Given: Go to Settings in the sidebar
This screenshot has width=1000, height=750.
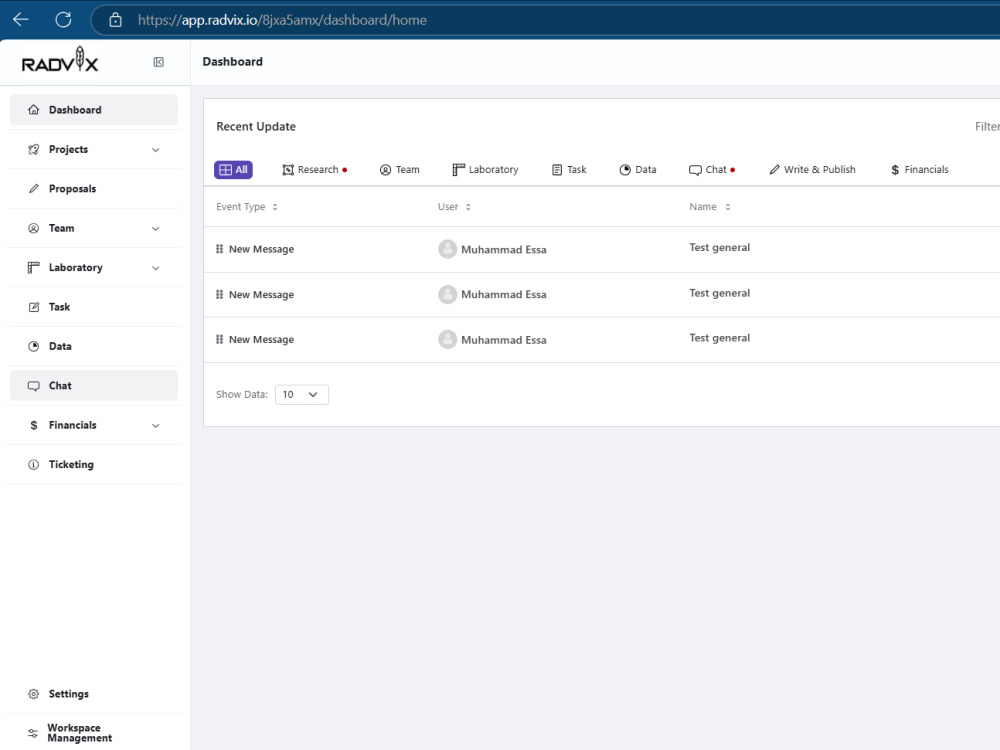Looking at the screenshot, I should coord(94,694).
